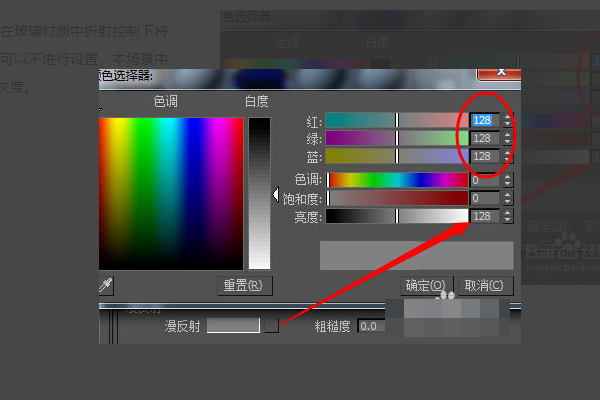Click the brightness value spinner arrows
This screenshot has height=400, width=600.
coord(507,216)
